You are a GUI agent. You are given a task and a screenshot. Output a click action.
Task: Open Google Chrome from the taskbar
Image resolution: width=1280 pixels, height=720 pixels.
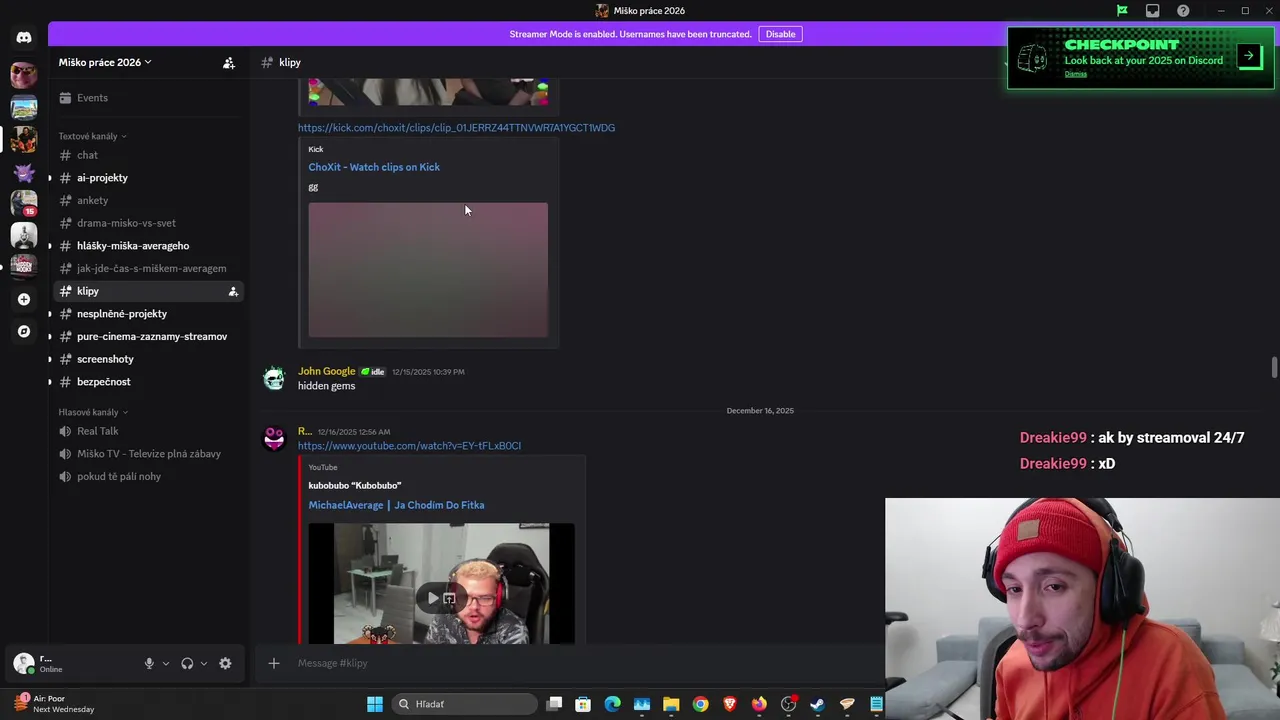point(700,704)
